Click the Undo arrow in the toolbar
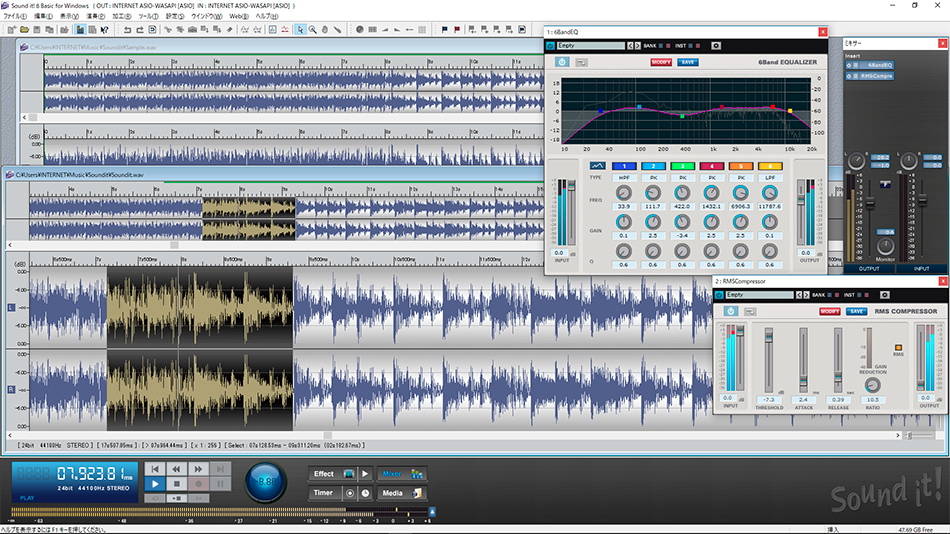Image resolution: width=950 pixels, height=534 pixels. (127, 29)
